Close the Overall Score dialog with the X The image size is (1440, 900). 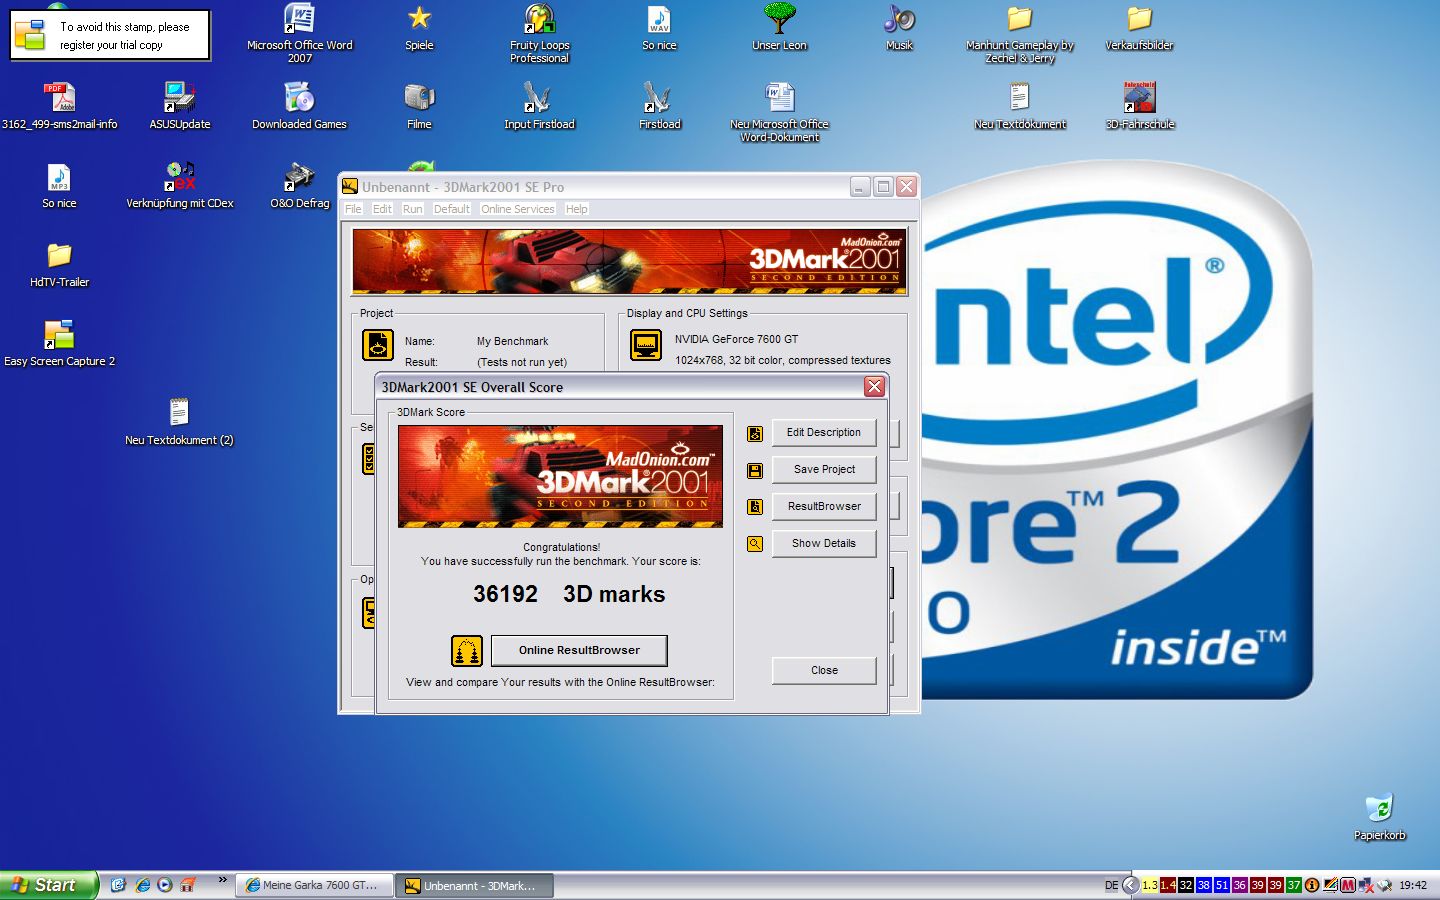coord(874,387)
